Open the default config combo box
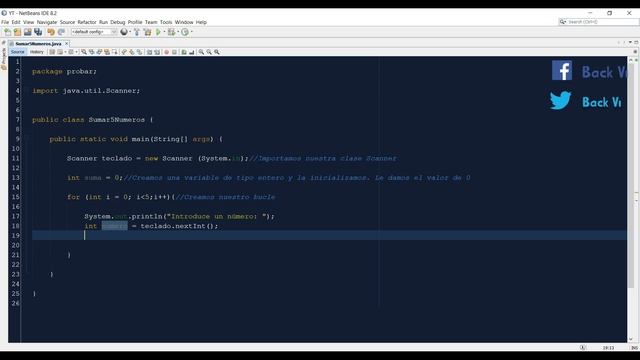Image resolution: width=640 pixels, height=360 pixels. click(94, 32)
